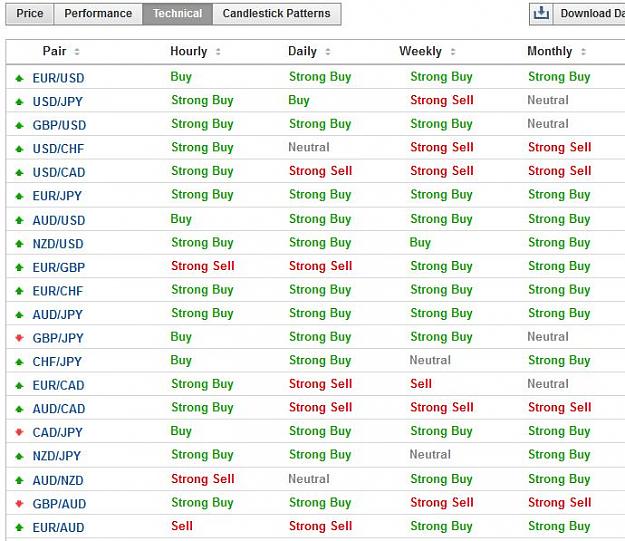Click the red down arrow beside GBP/JPY

coord(19,338)
